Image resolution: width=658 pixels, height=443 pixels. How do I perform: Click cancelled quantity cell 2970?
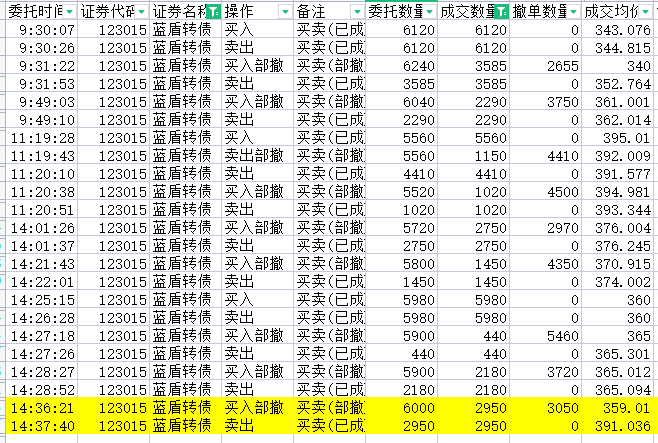[x=546, y=228]
